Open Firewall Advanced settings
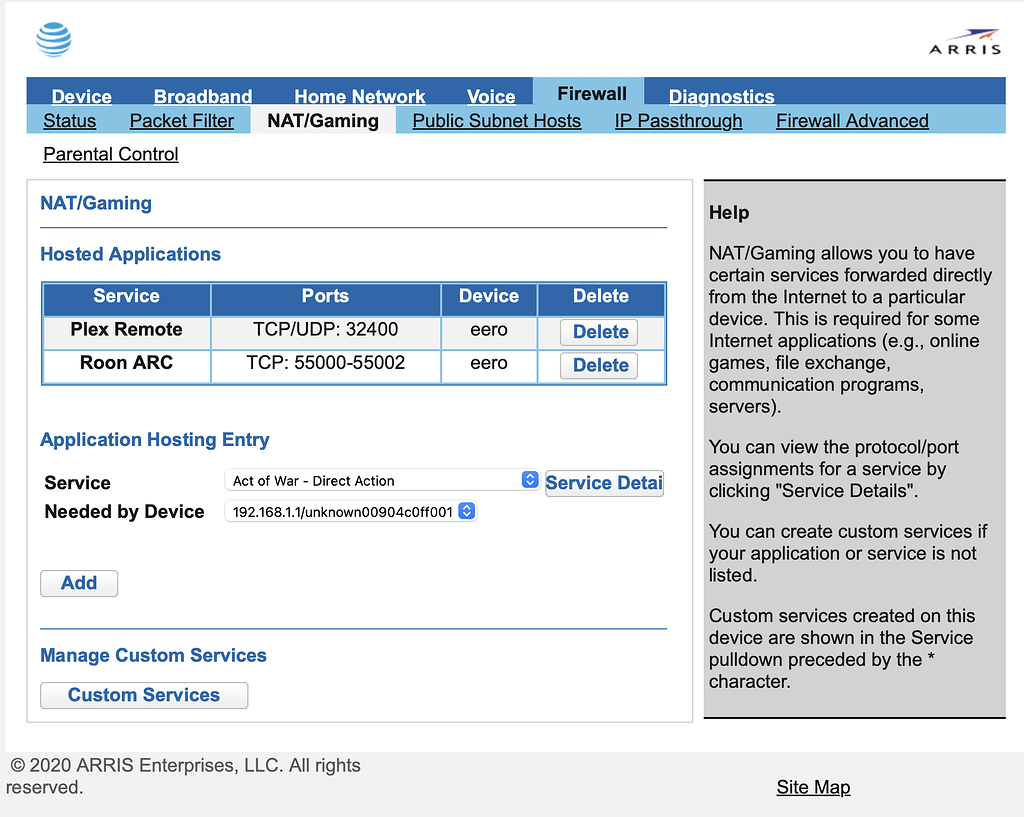The image size is (1024, 817). [x=852, y=121]
